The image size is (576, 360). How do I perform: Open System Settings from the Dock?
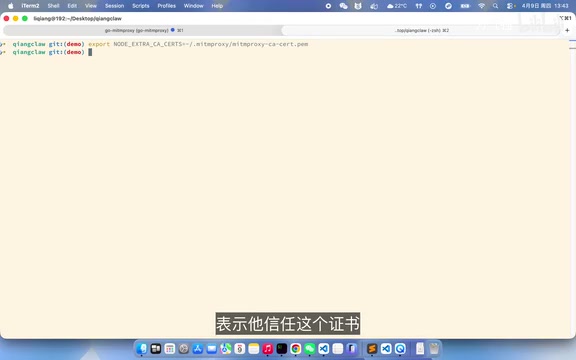tap(184, 348)
